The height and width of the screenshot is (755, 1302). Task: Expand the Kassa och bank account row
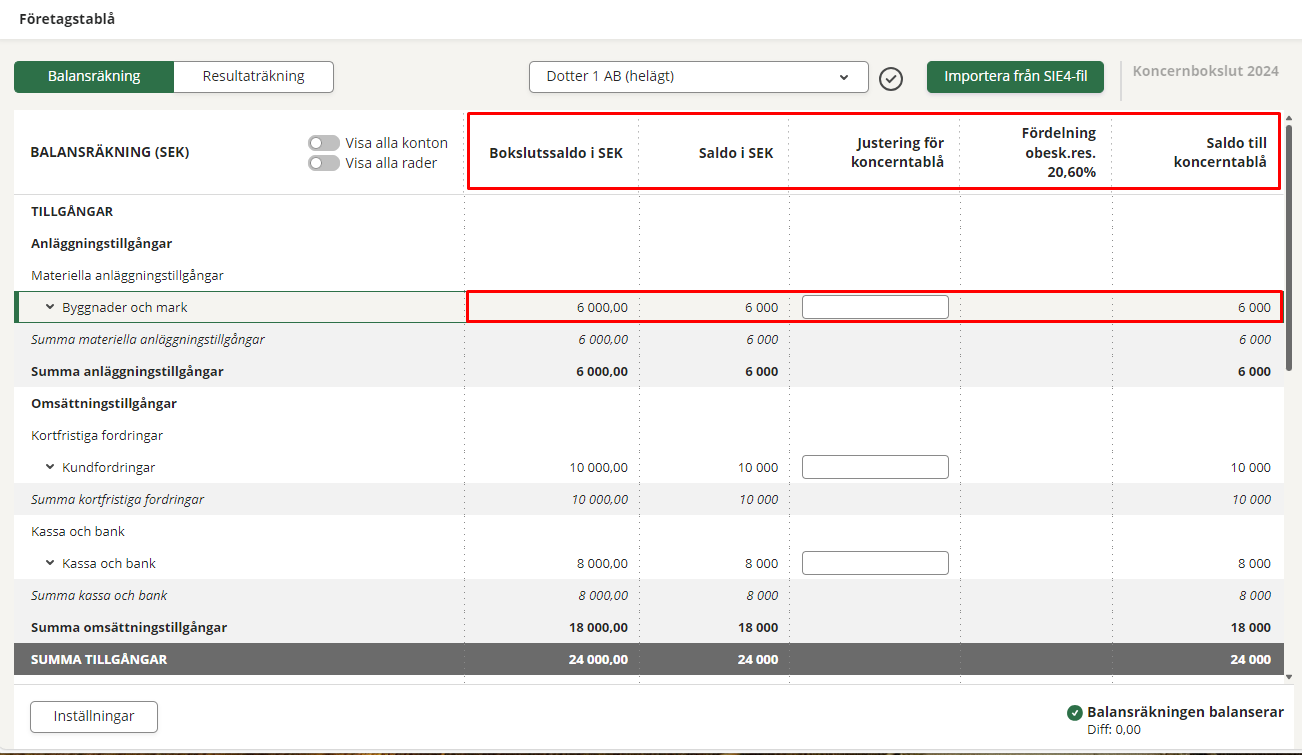coord(50,563)
